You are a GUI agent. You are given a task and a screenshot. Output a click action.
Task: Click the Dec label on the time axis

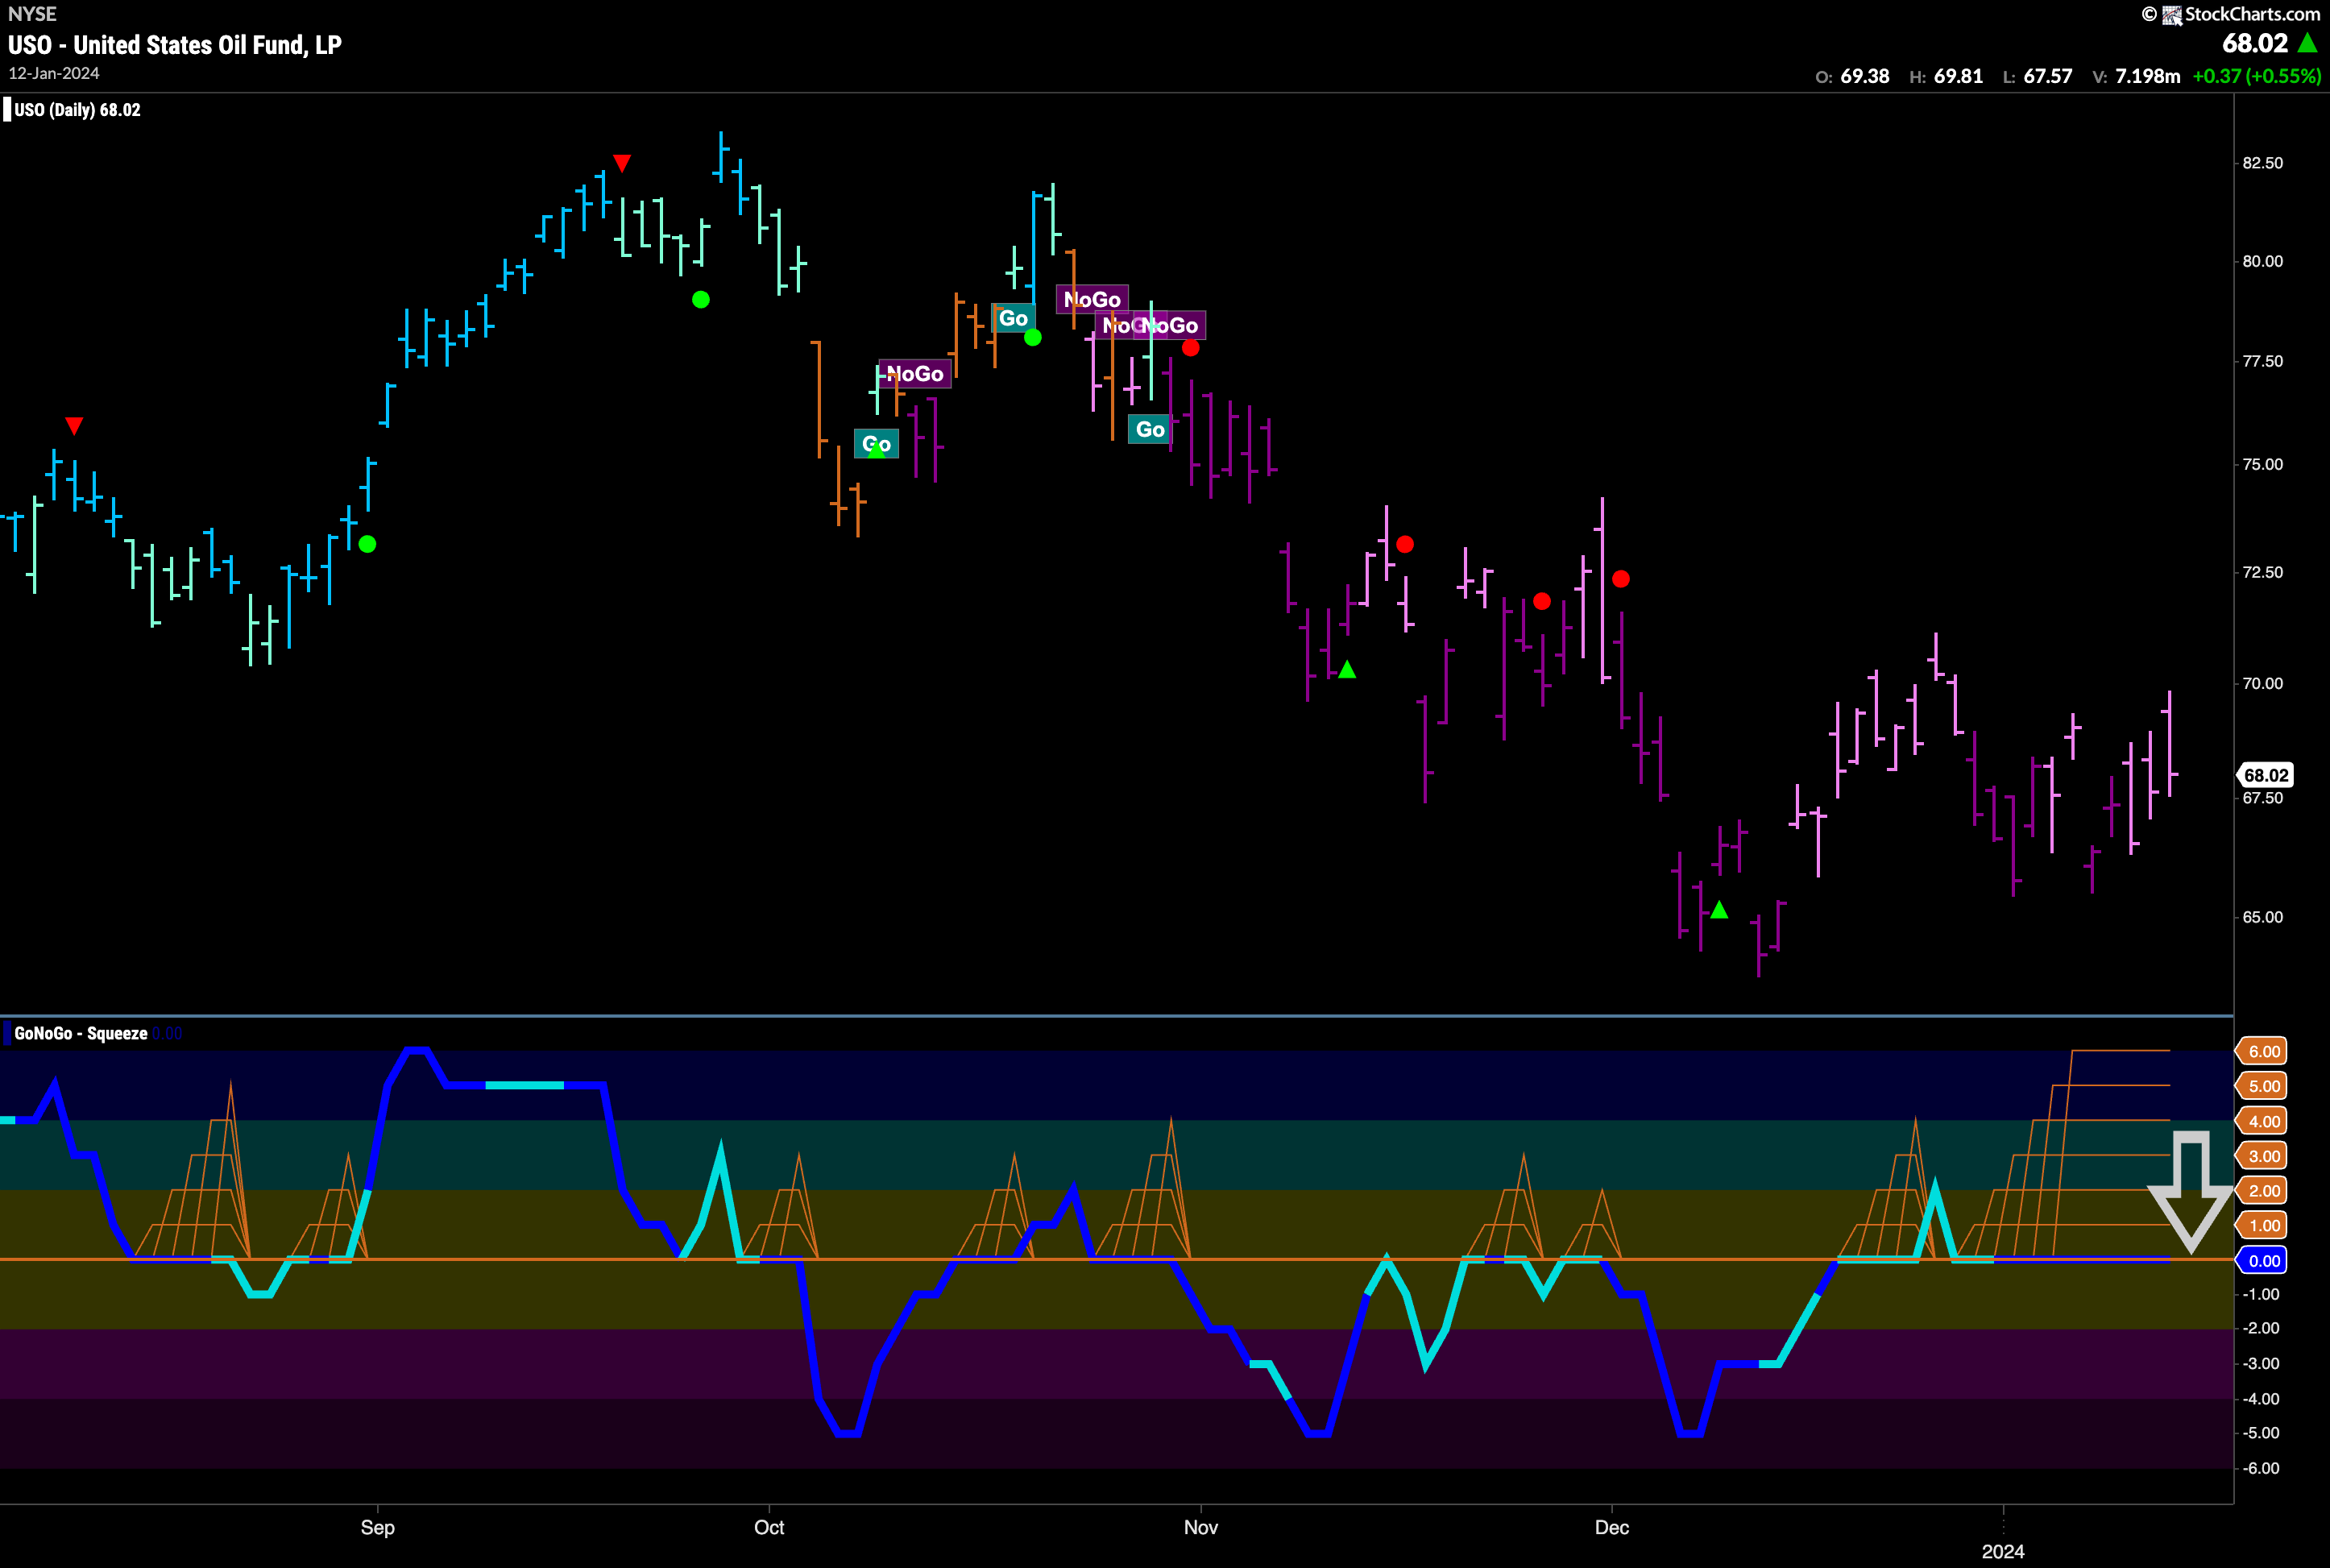click(1612, 1527)
